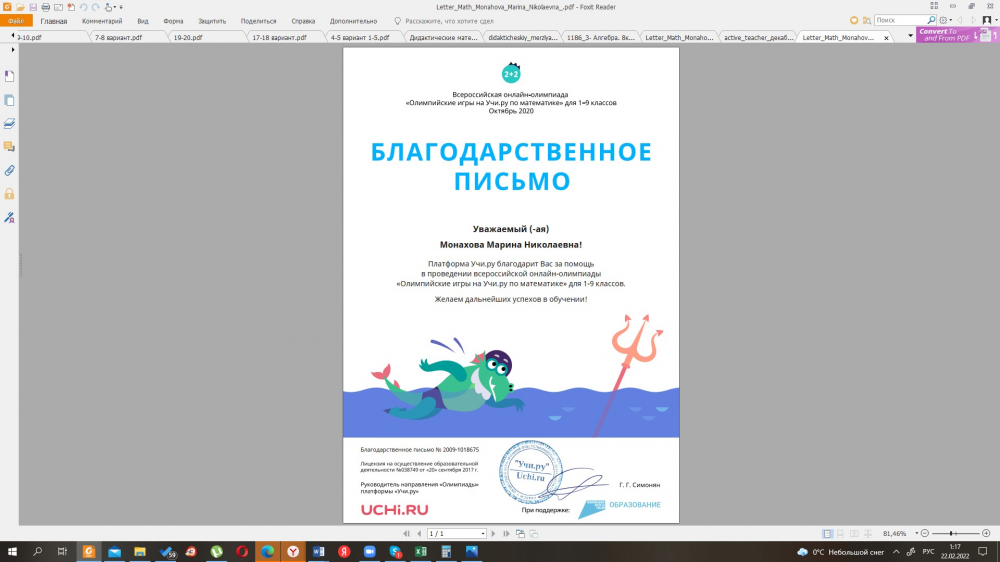Click the zoom in plus button
This screenshot has height=562, width=1000.
[x=986, y=533]
